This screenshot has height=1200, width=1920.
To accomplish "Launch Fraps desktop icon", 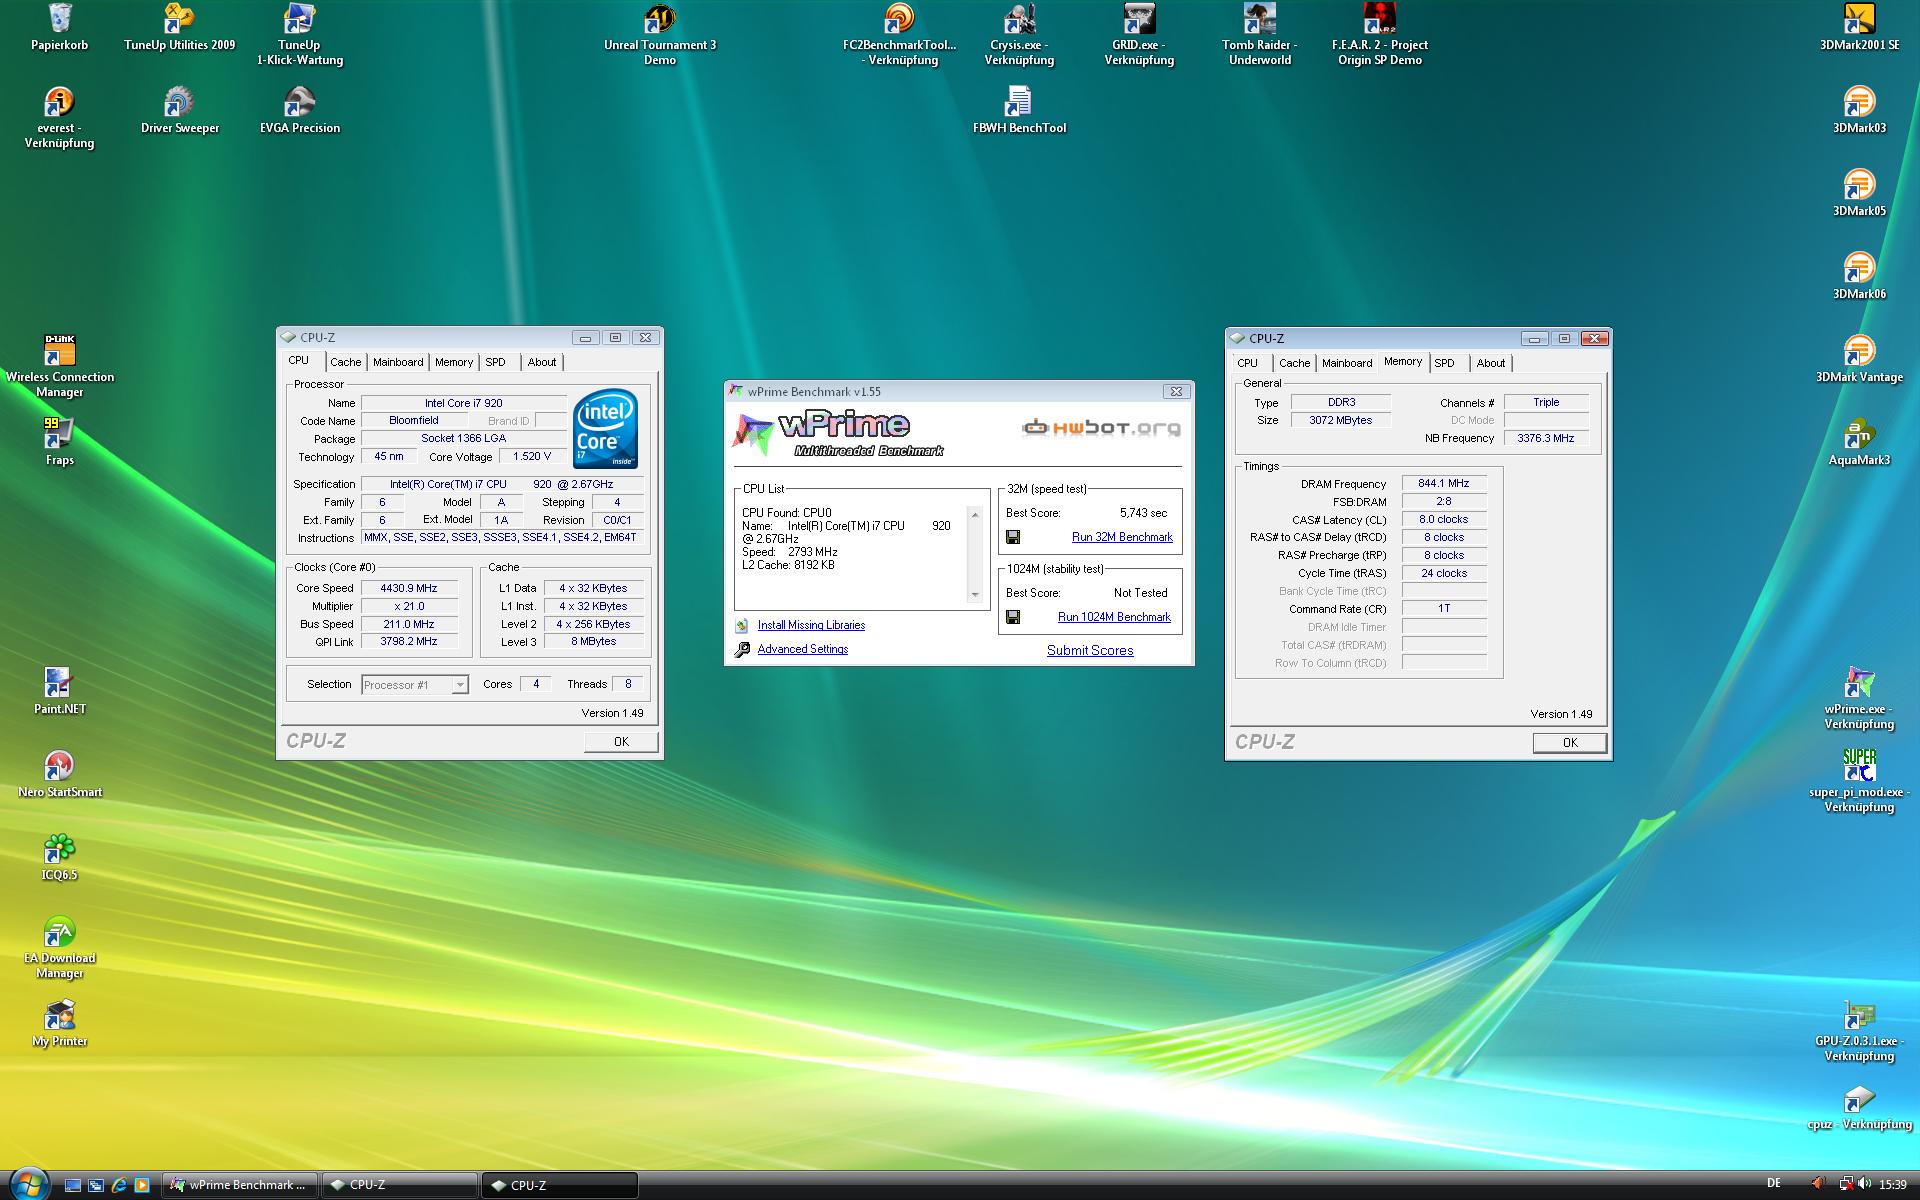I will 59,442.
